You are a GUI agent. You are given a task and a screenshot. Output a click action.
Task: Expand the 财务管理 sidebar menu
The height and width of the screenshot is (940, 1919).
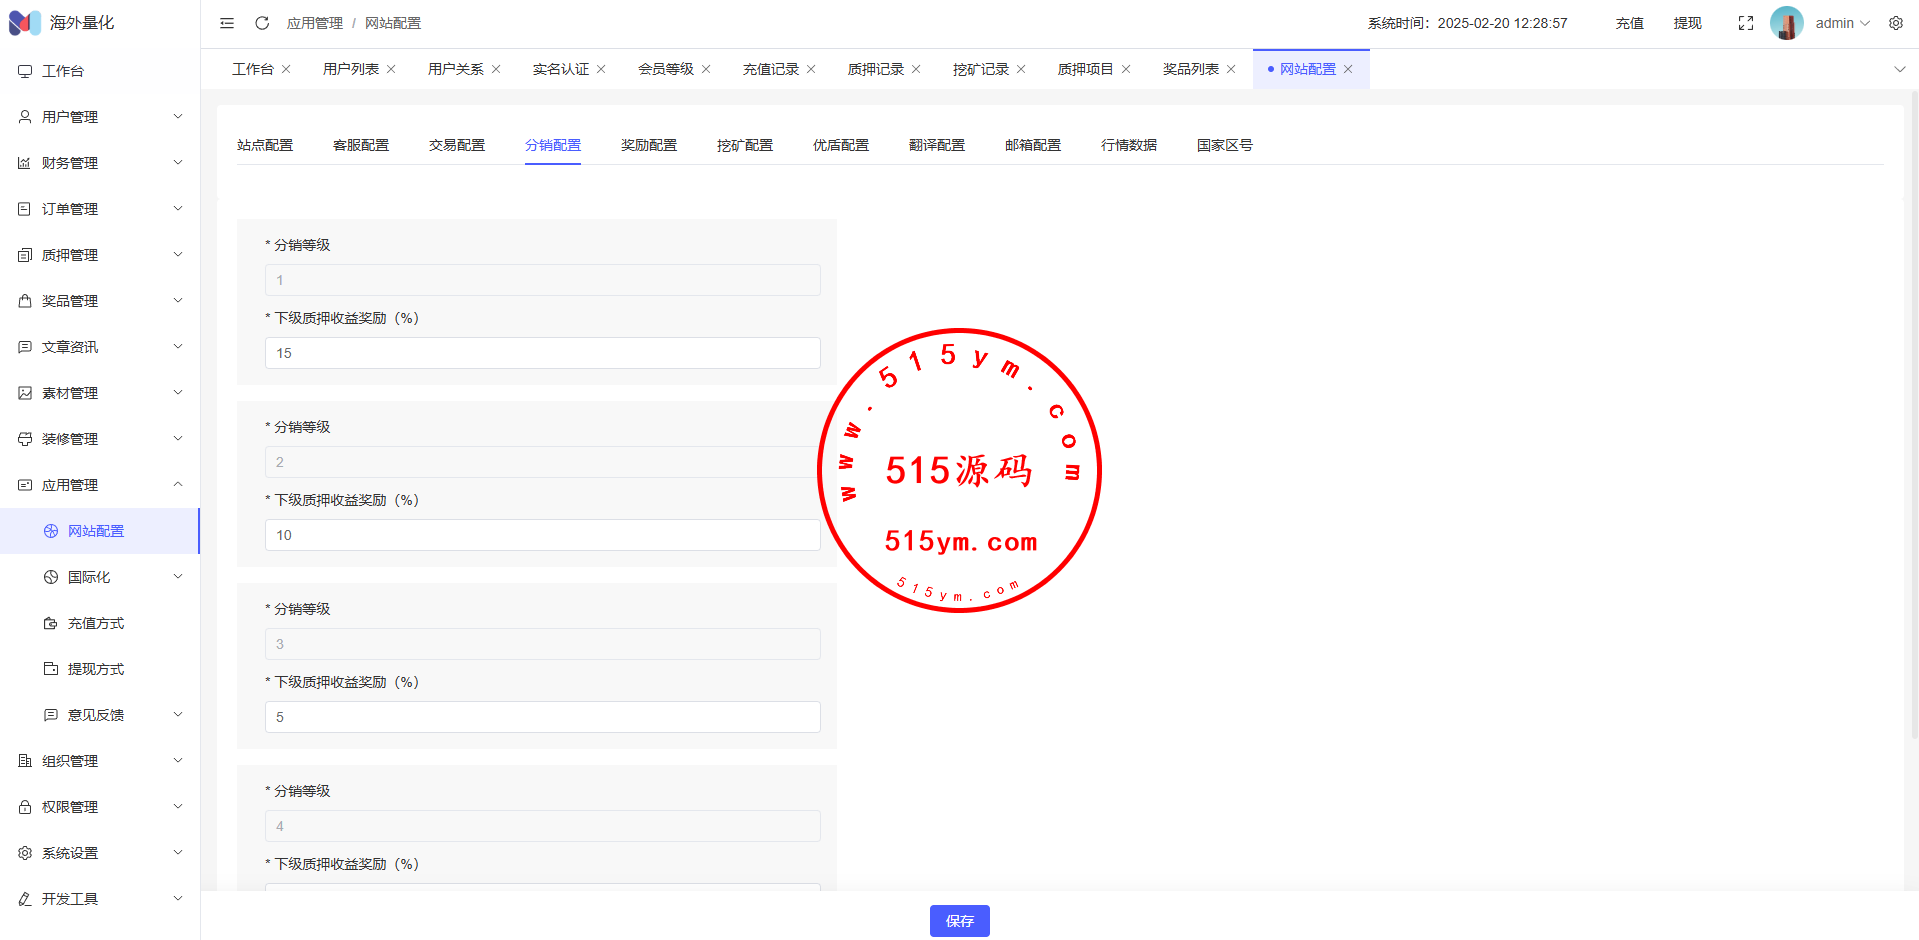tap(100, 163)
